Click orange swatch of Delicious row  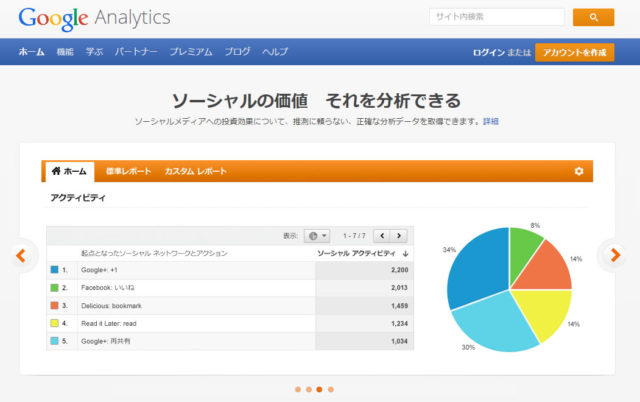(x=54, y=305)
